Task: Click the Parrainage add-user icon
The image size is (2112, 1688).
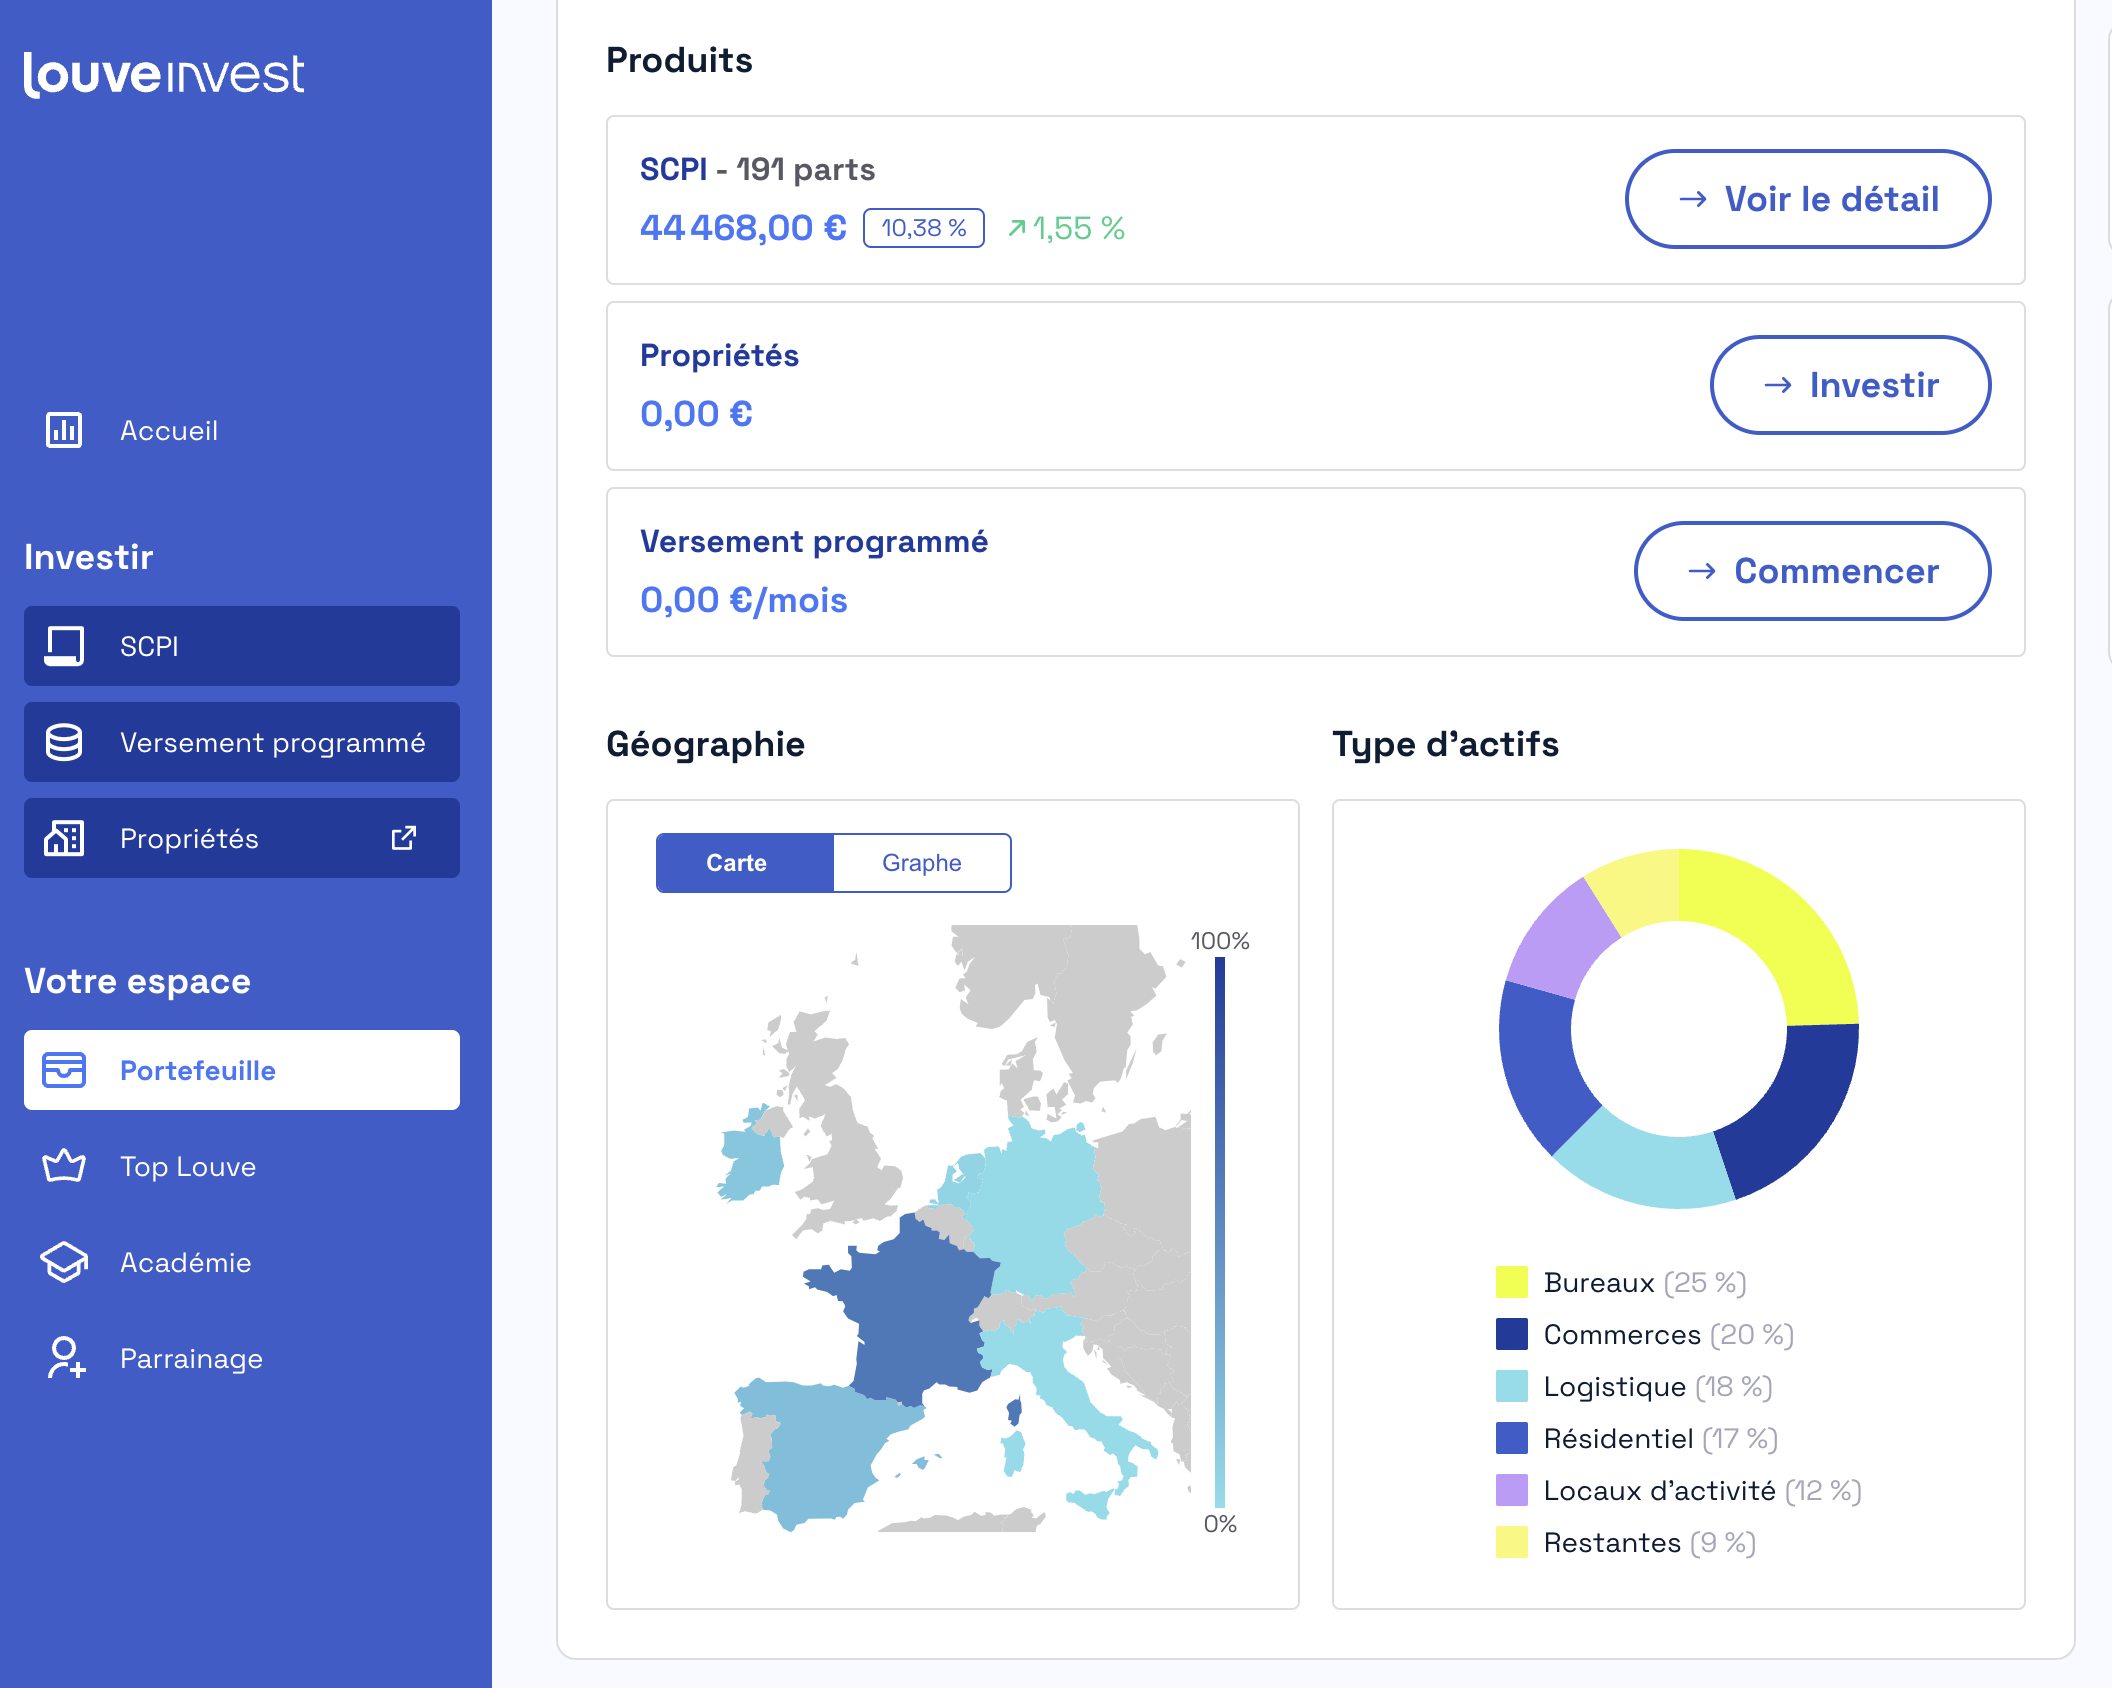Action: pos(66,1358)
